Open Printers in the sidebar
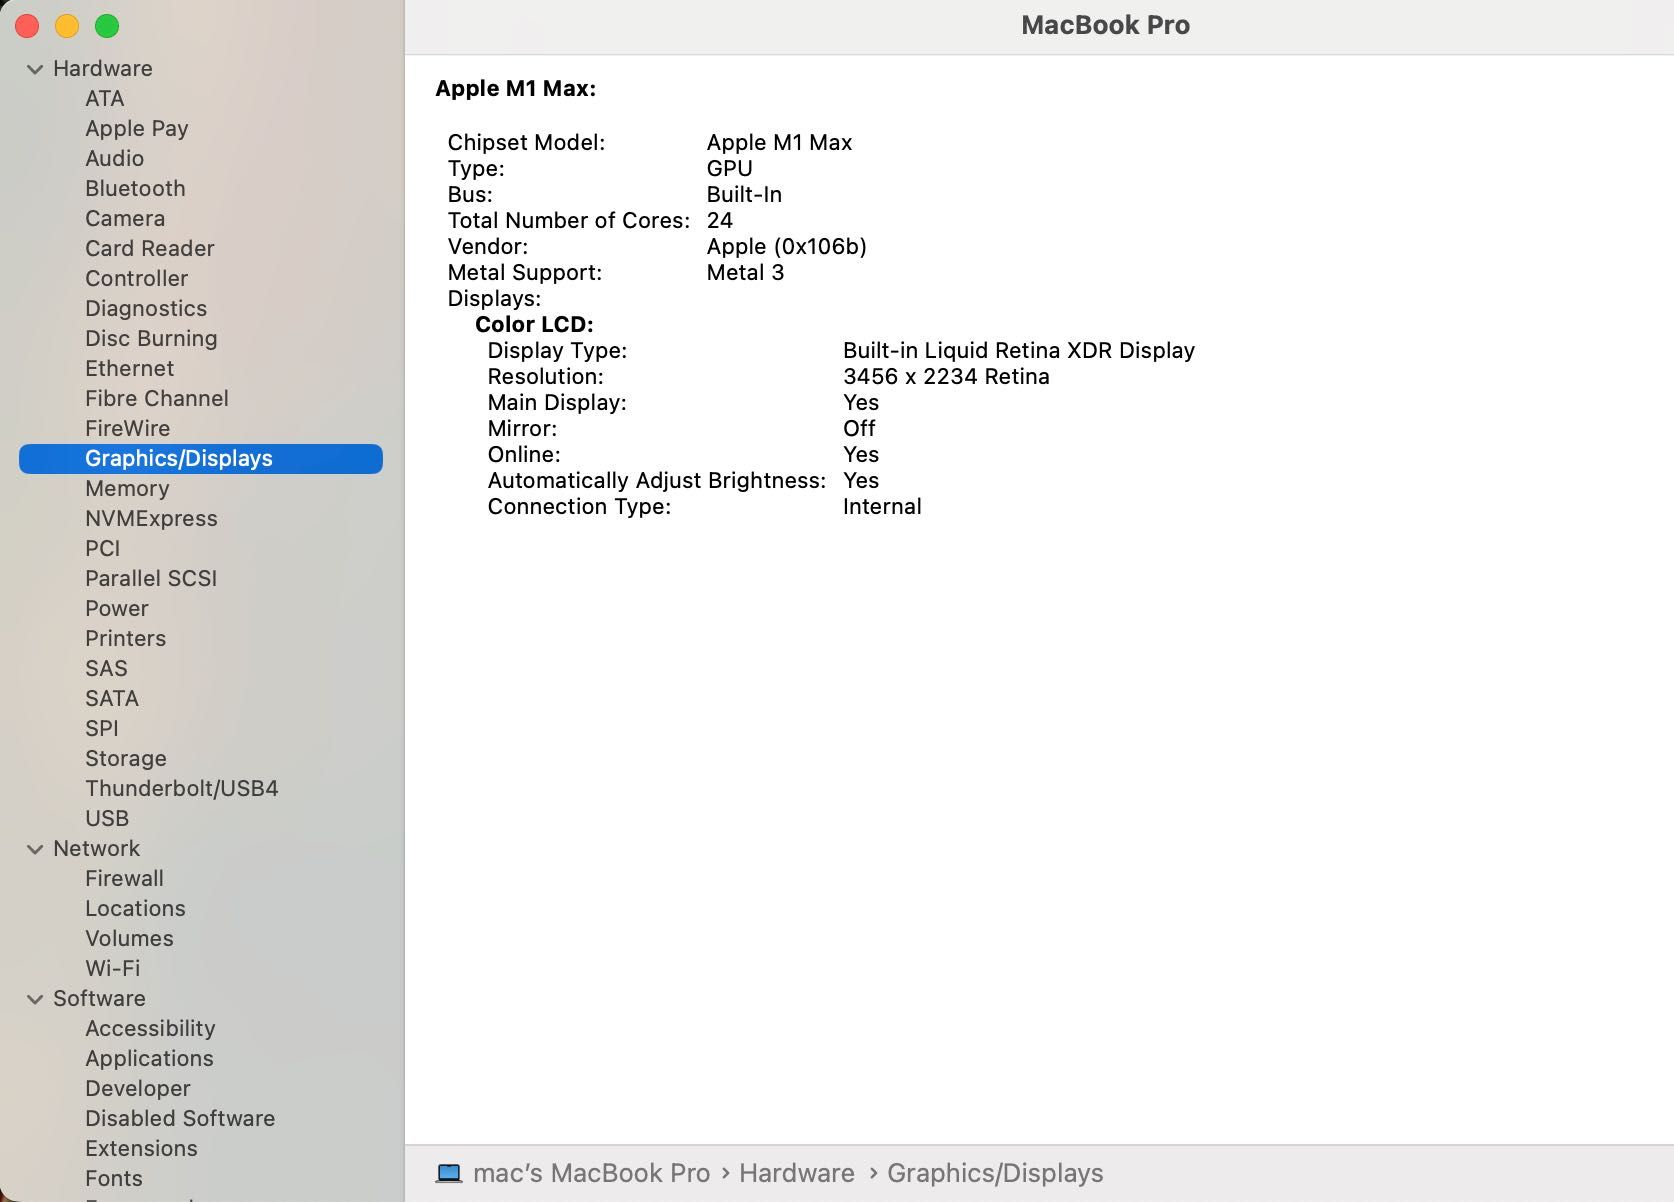 (x=126, y=638)
